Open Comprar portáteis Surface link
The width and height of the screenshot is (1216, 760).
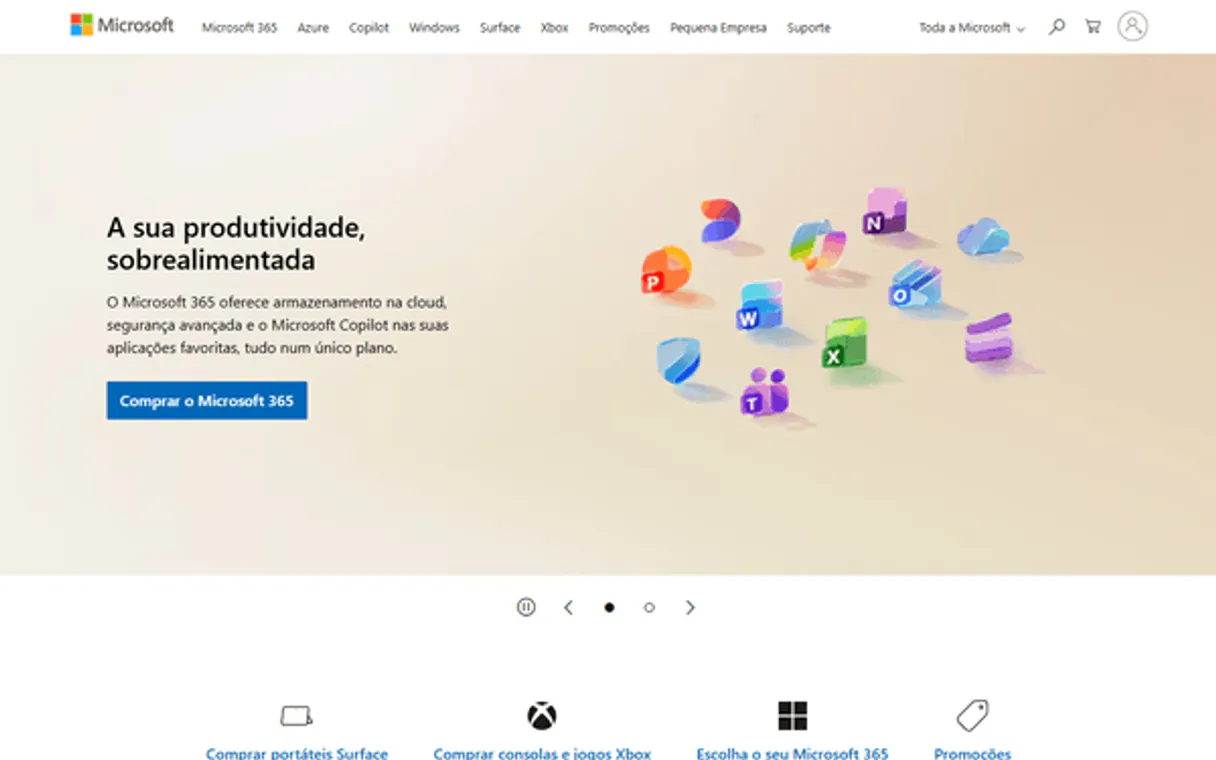pyautogui.click(x=296, y=753)
